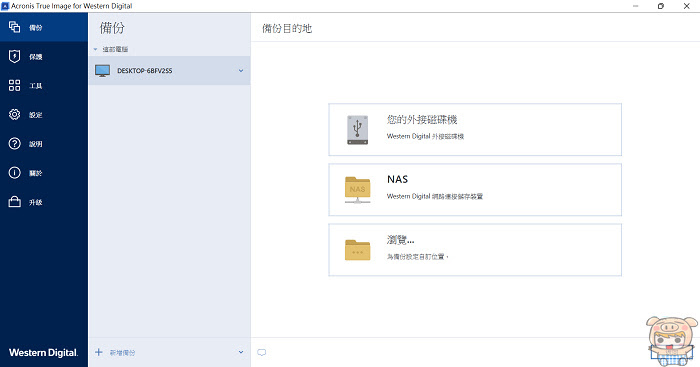Click the monitor icon beside DESKTOP-68FV2S5

coord(102,71)
